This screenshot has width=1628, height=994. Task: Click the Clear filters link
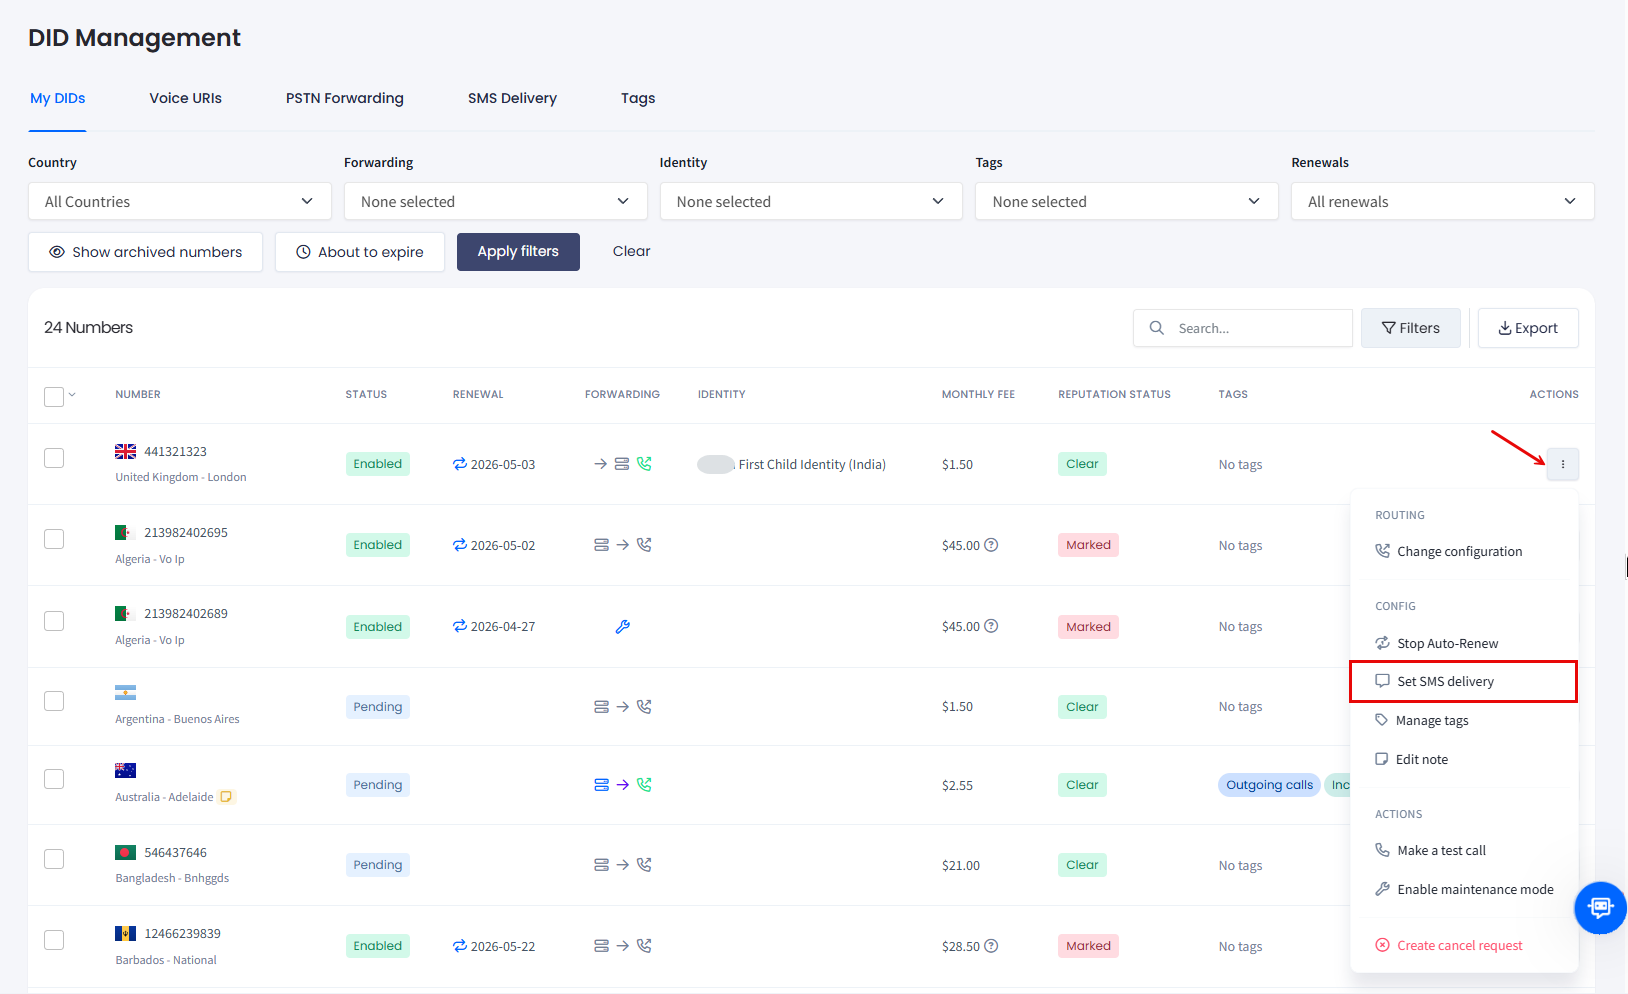[x=631, y=251]
